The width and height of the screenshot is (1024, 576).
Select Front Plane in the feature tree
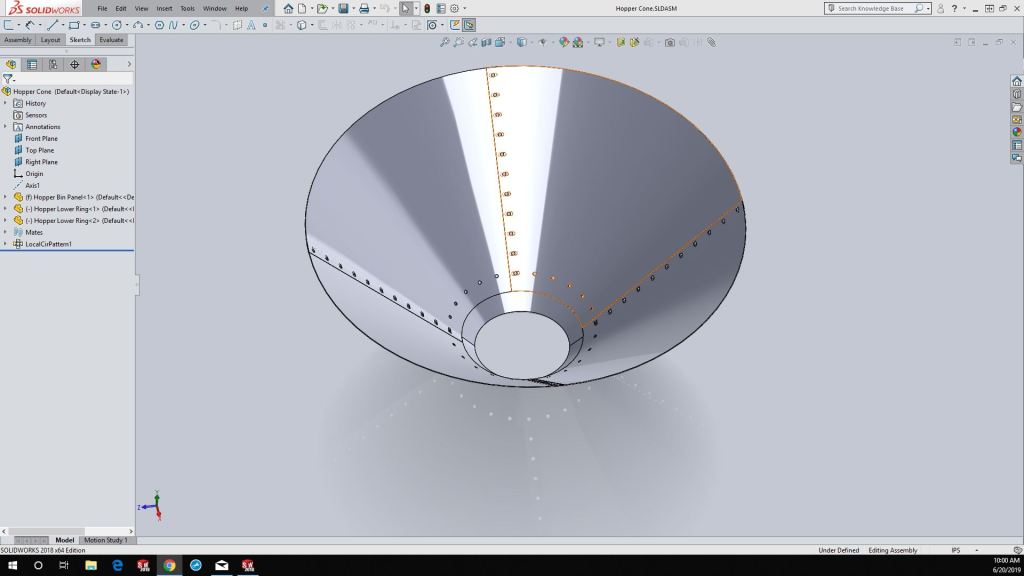tap(41, 138)
